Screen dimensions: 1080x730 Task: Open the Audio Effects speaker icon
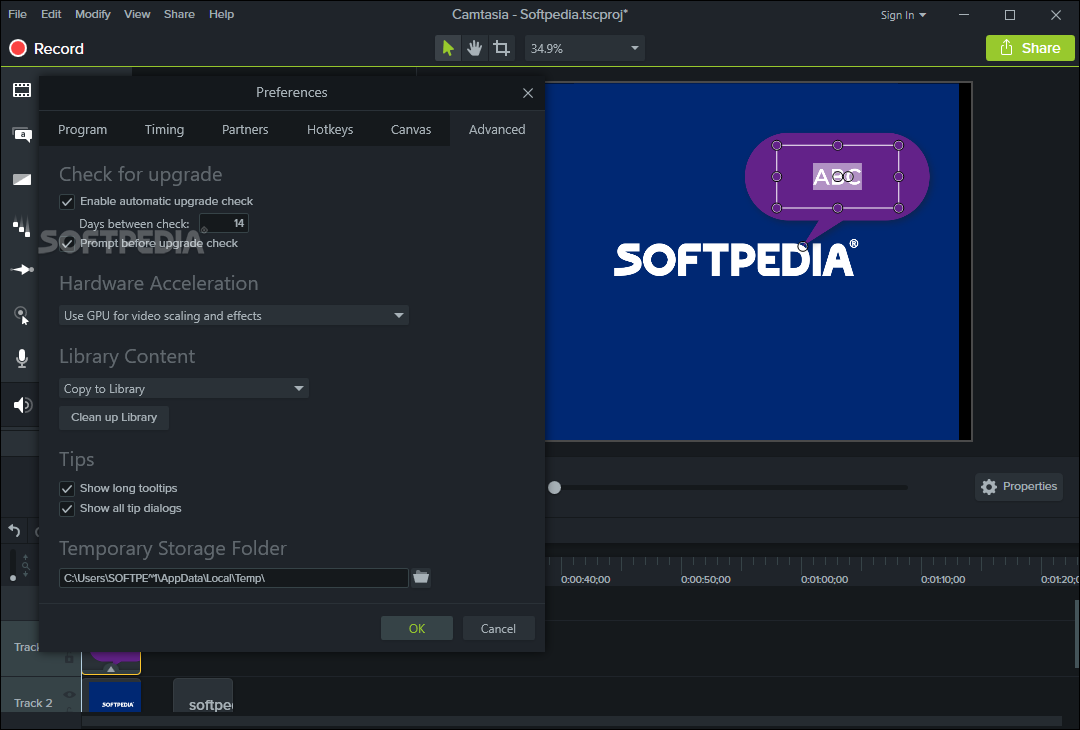click(22, 404)
